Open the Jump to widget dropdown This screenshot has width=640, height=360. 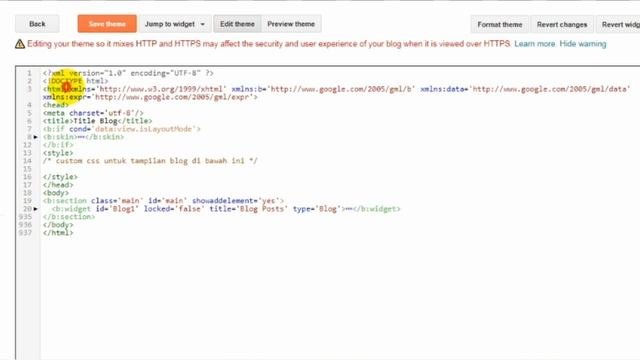(x=175, y=24)
